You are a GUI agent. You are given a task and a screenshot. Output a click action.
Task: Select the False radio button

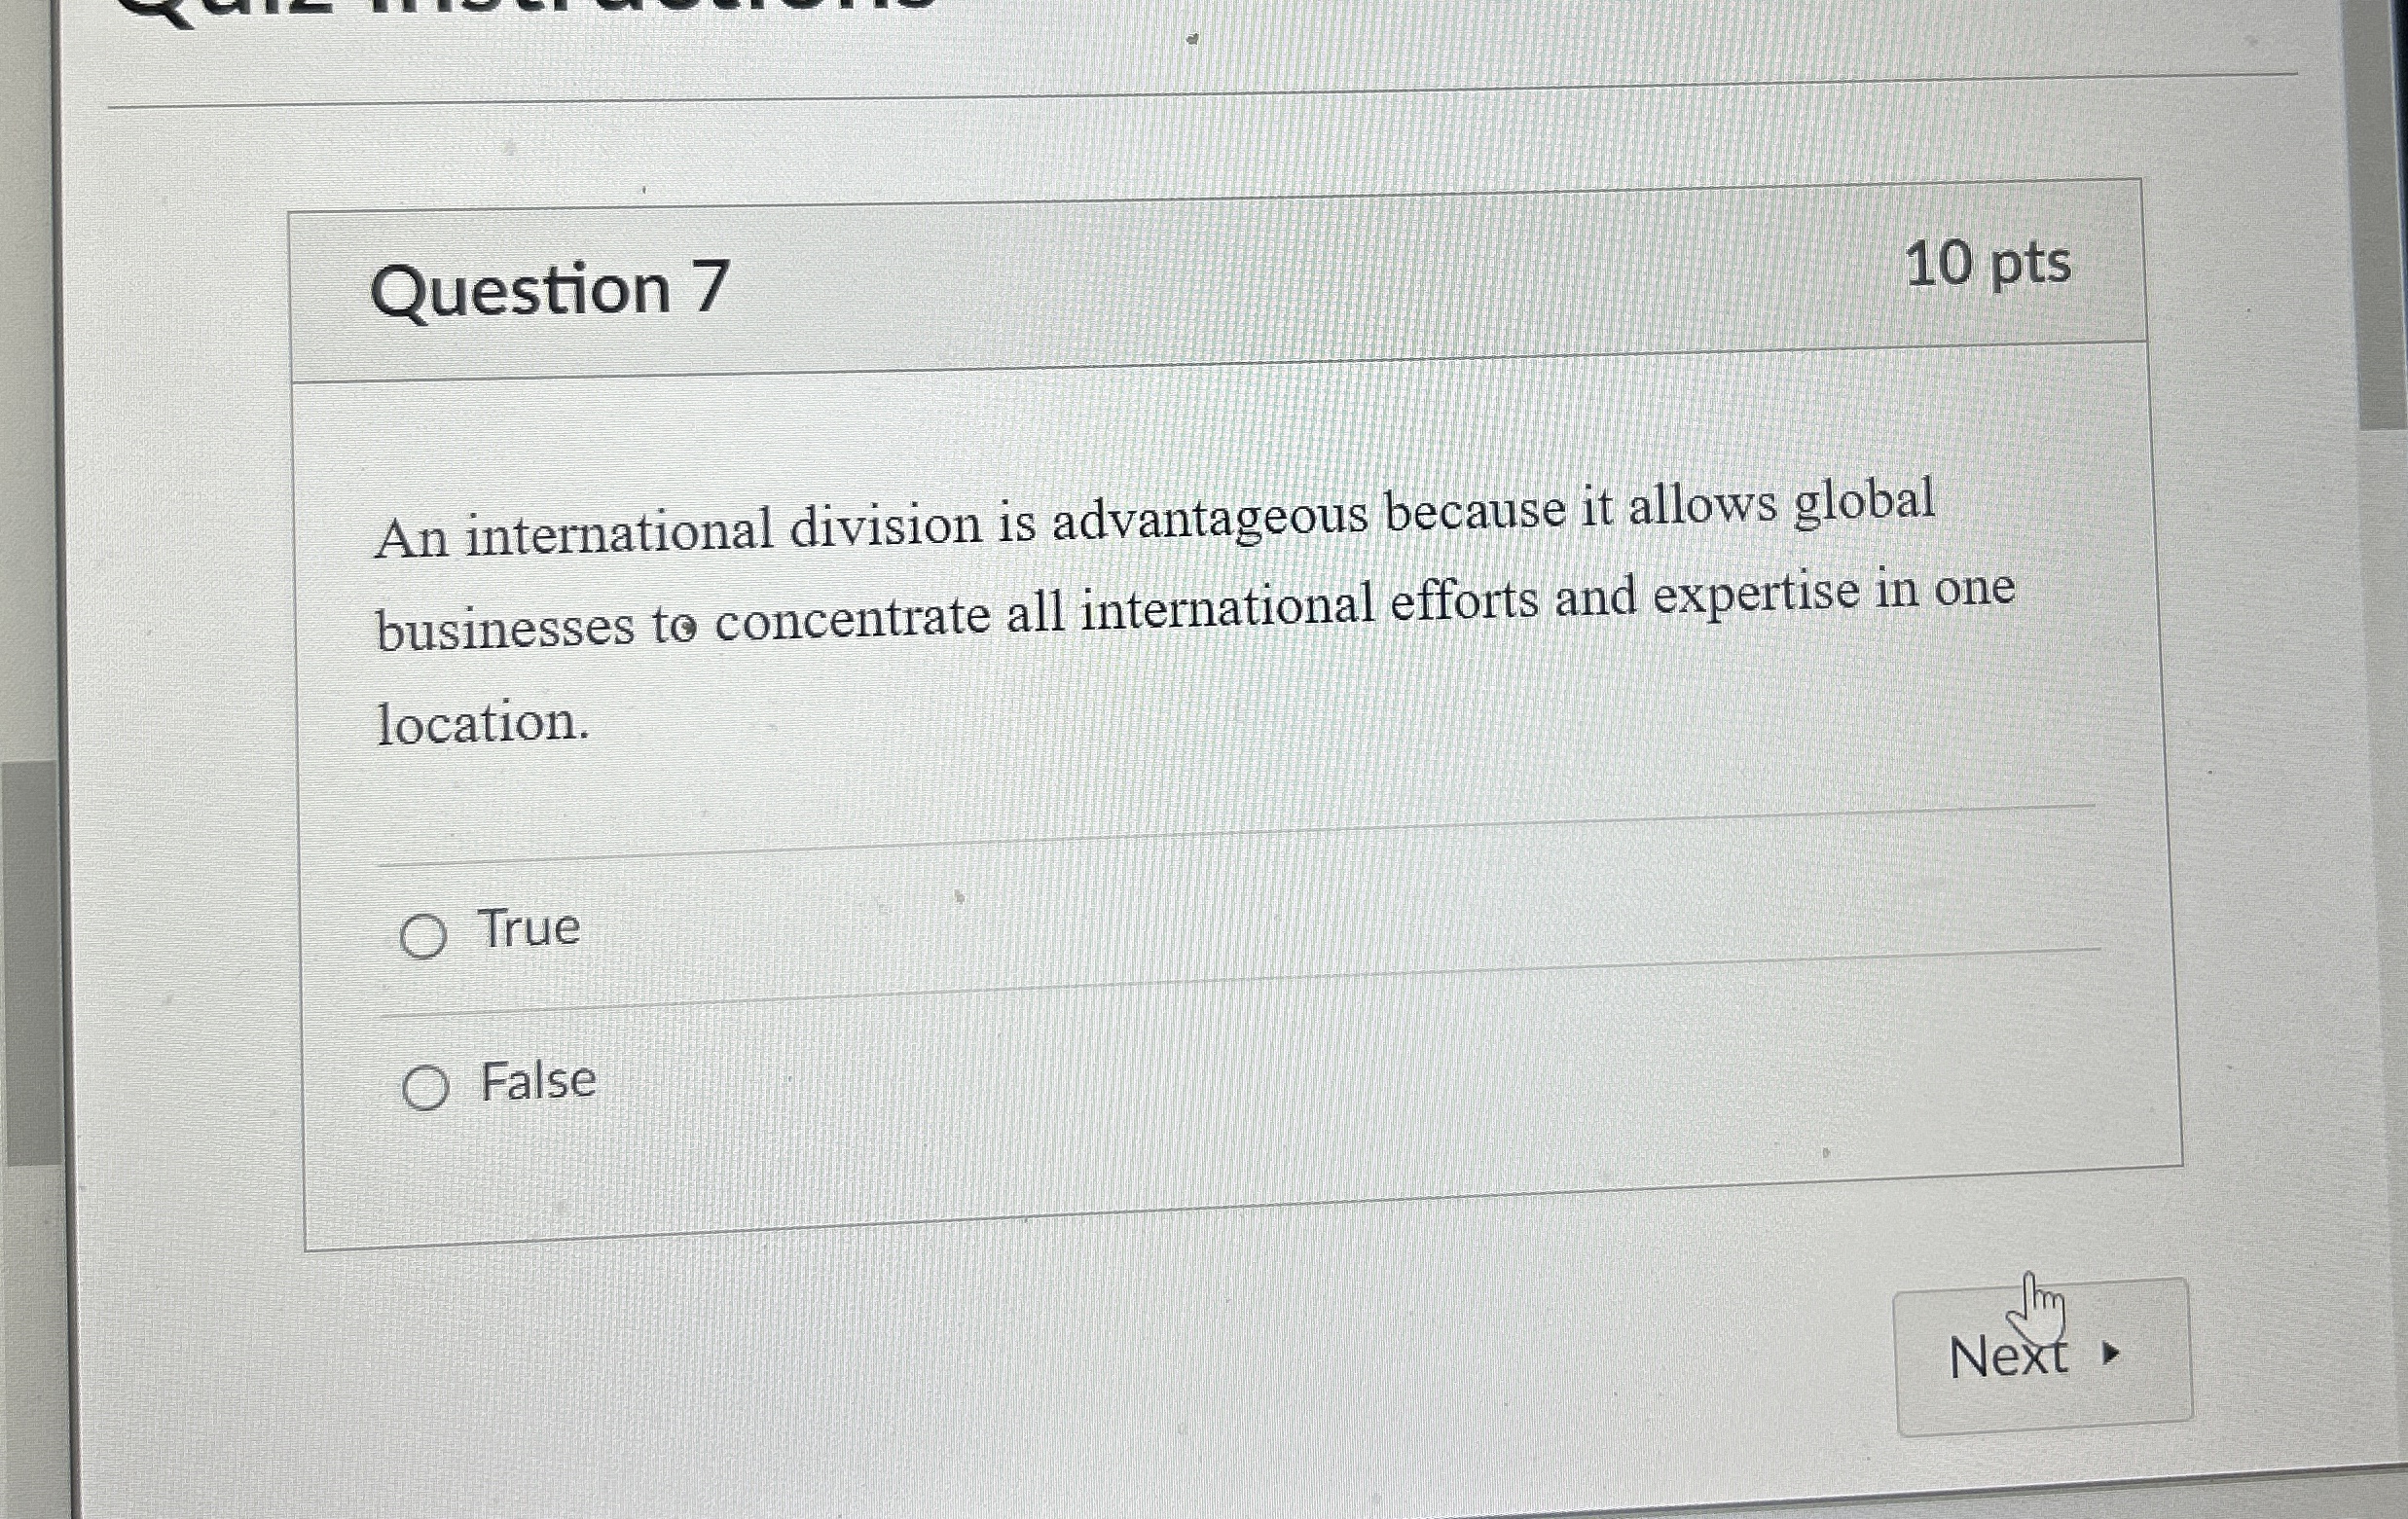tap(425, 1088)
